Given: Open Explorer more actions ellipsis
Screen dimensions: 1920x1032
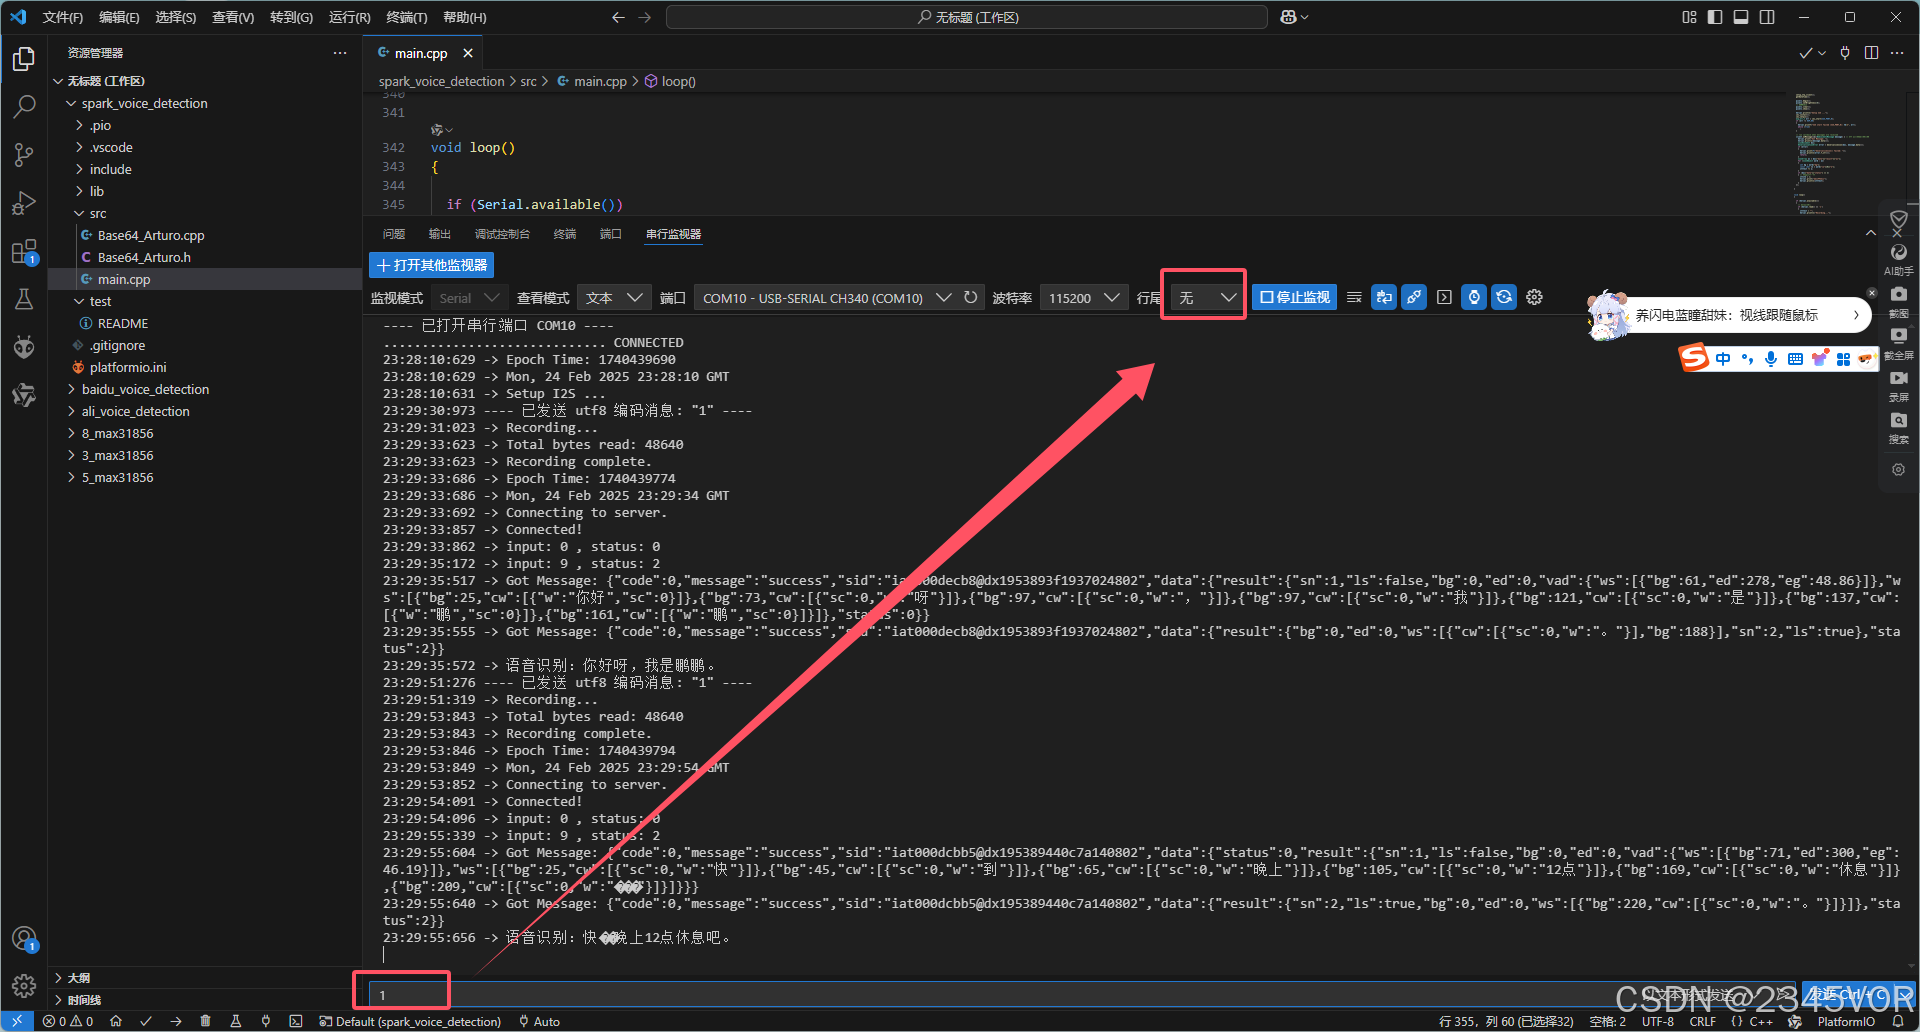Looking at the screenshot, I should coord(340,53).
